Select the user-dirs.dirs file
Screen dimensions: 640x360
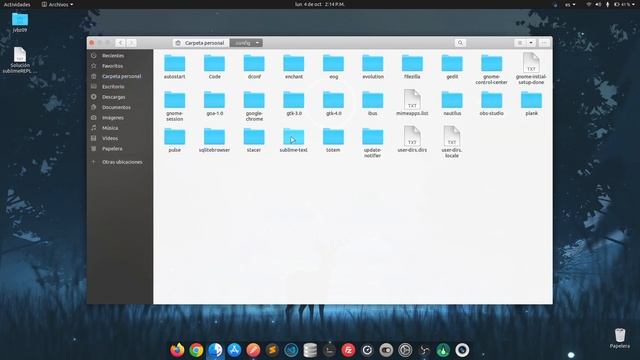click(412, 139)
